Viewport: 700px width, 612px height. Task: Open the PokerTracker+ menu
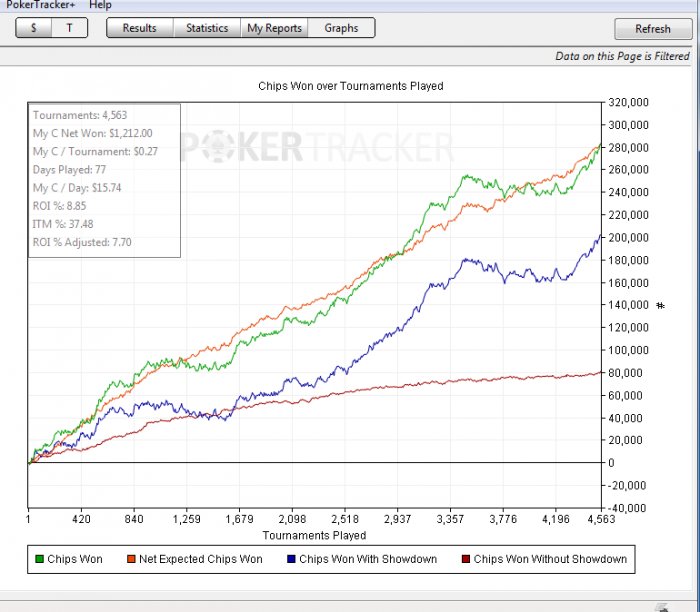click(x=40, y=4)
